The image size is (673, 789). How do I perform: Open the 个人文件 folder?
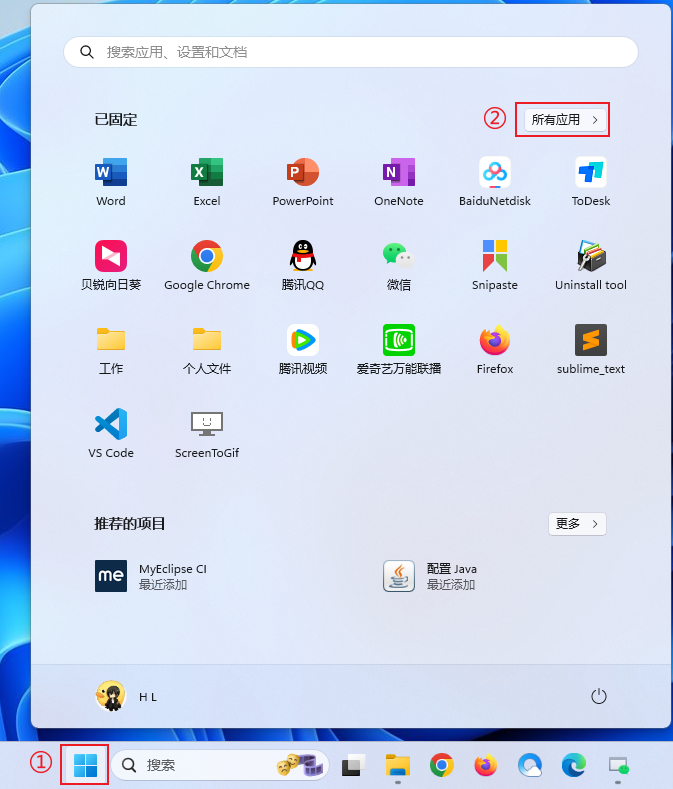pyautogui.click(x=207, y=350)
